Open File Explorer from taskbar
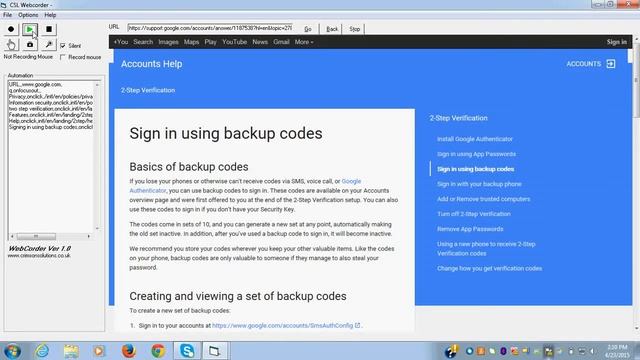 click(71, 351)
